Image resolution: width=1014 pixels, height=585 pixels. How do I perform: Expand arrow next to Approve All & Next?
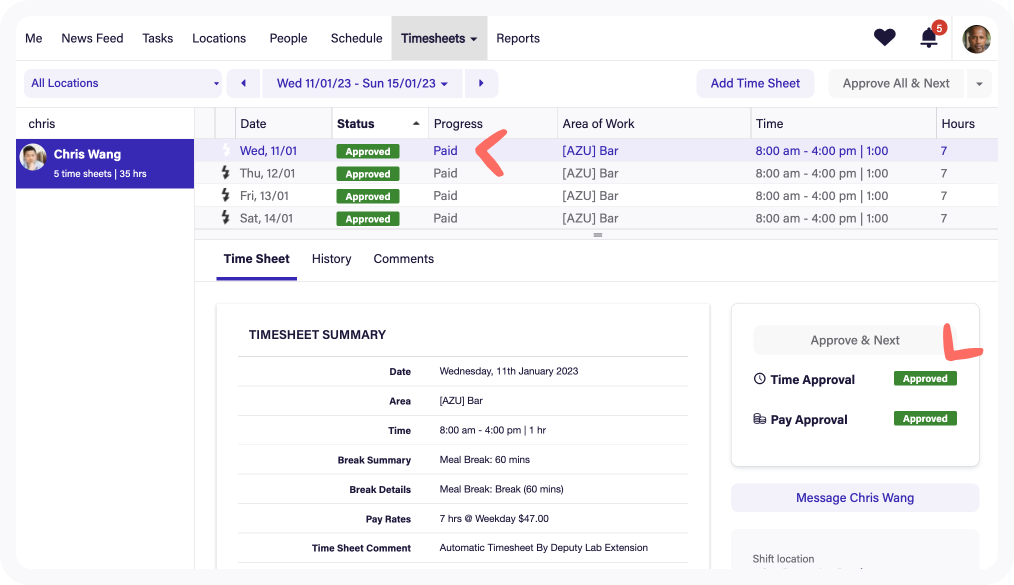[979, 83]
